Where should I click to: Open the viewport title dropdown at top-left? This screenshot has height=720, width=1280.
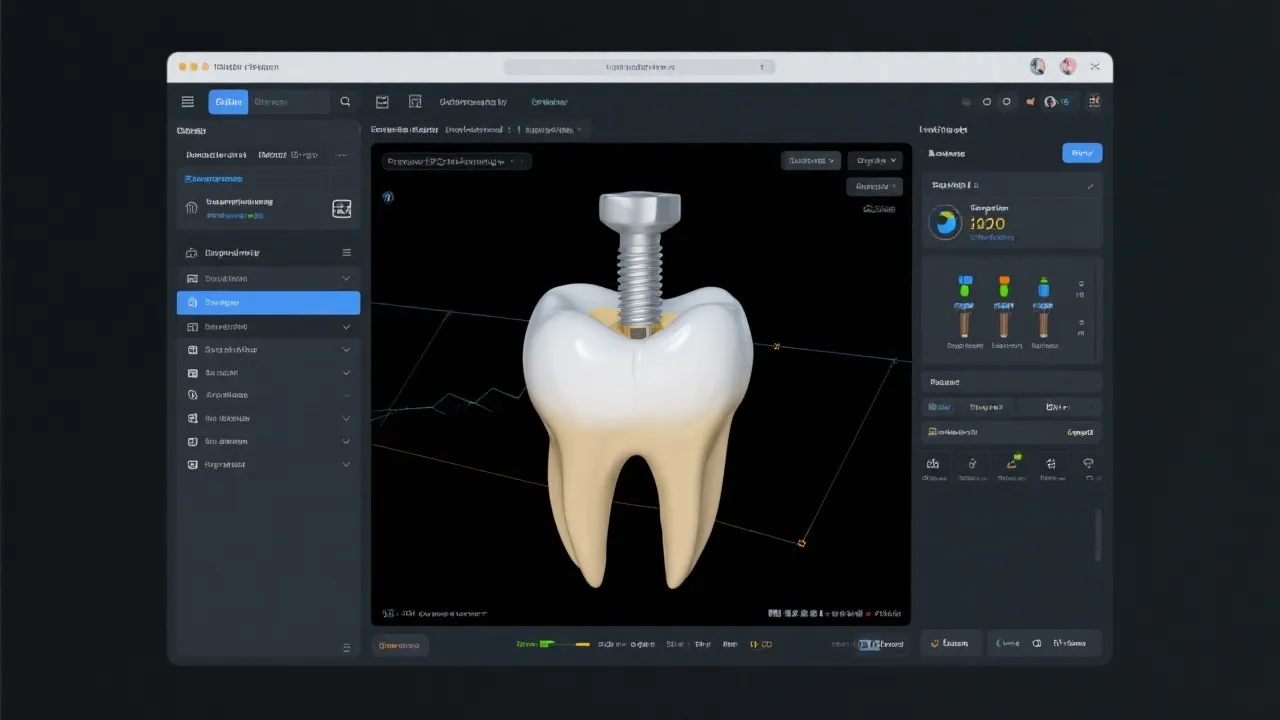(458, 161)
